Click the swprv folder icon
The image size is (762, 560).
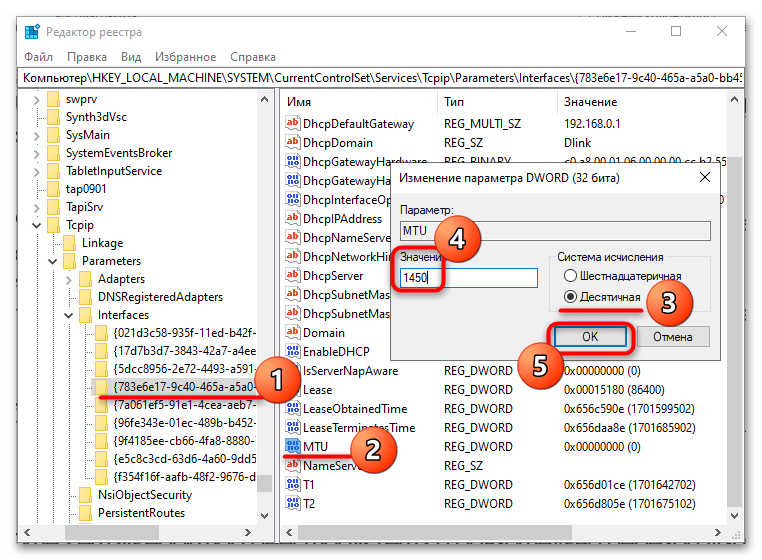(x=53, y=99)
